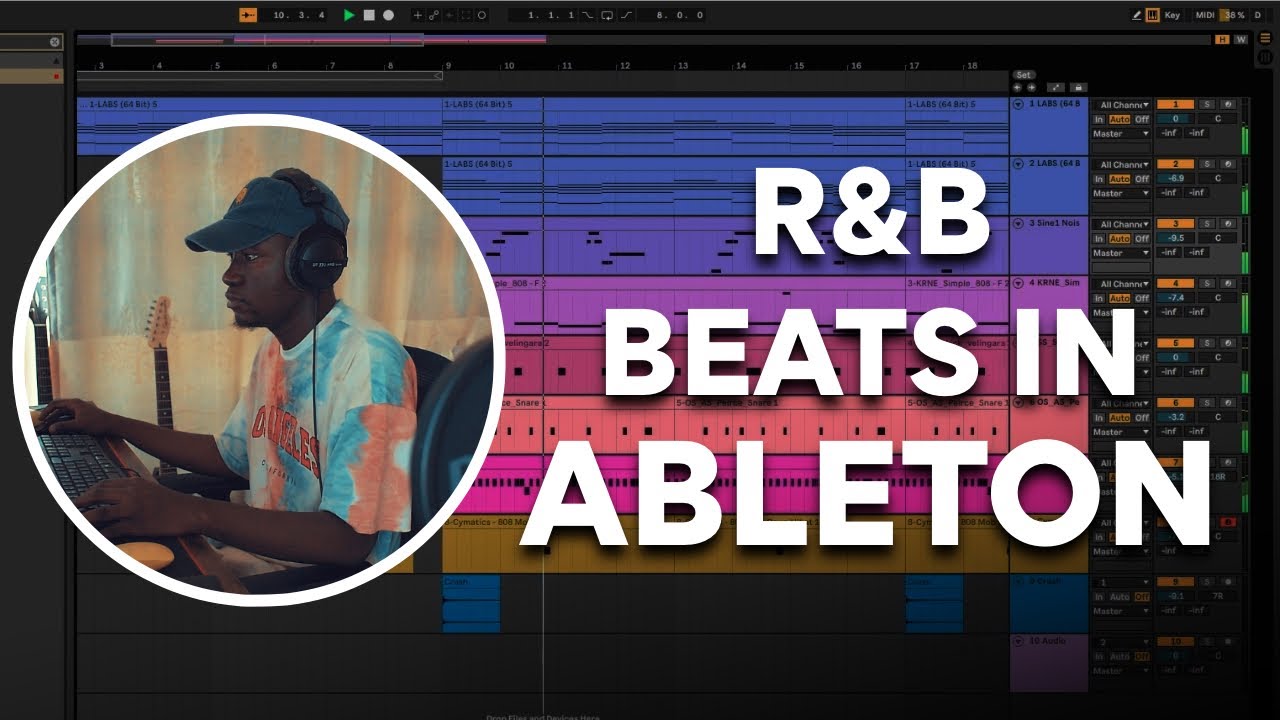Viewport: 1280px width, 720px height.
Task: Toggle track 1 activator button
Action: pyautogui.click(x=1176, y=105)
